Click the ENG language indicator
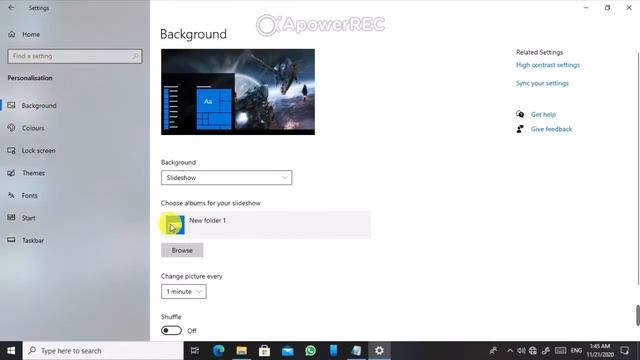The image size is (640, 360). [576, 351]
